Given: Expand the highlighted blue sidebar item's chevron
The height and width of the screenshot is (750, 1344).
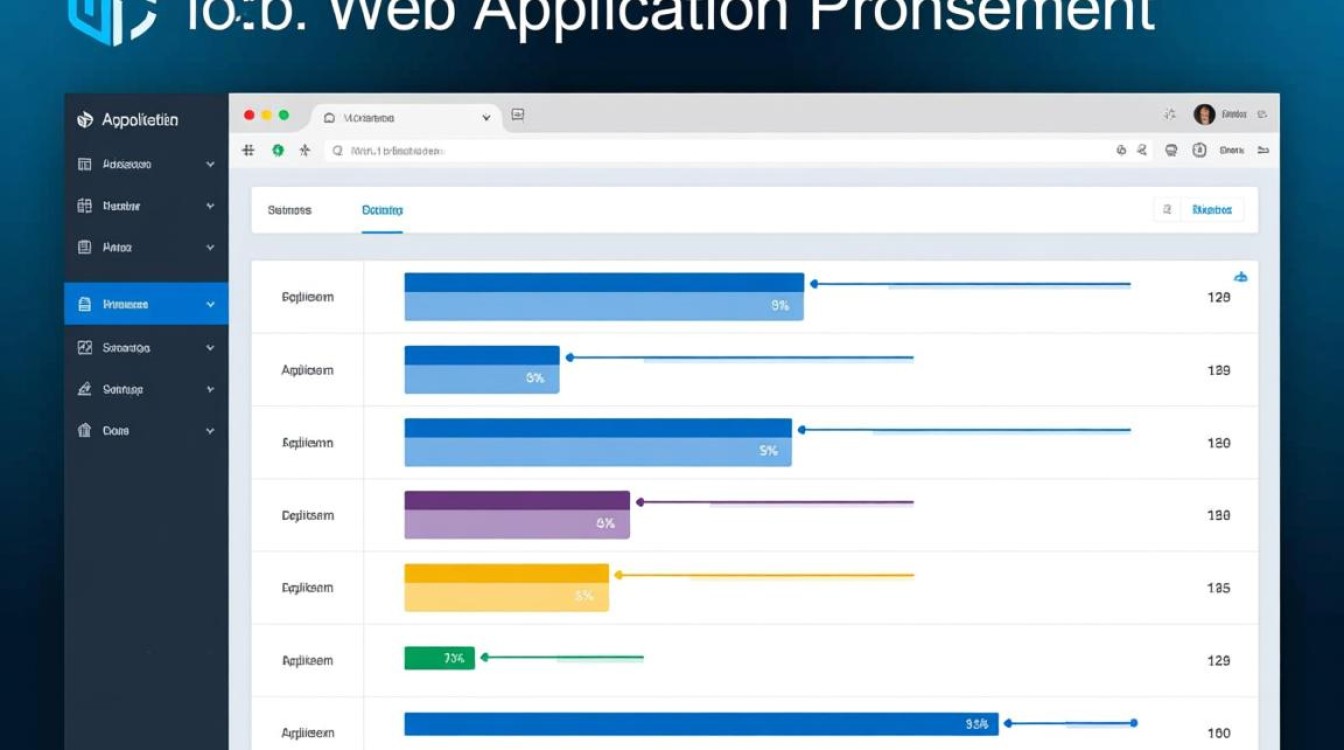Looking at the screenshot, I should pos(210,304).
